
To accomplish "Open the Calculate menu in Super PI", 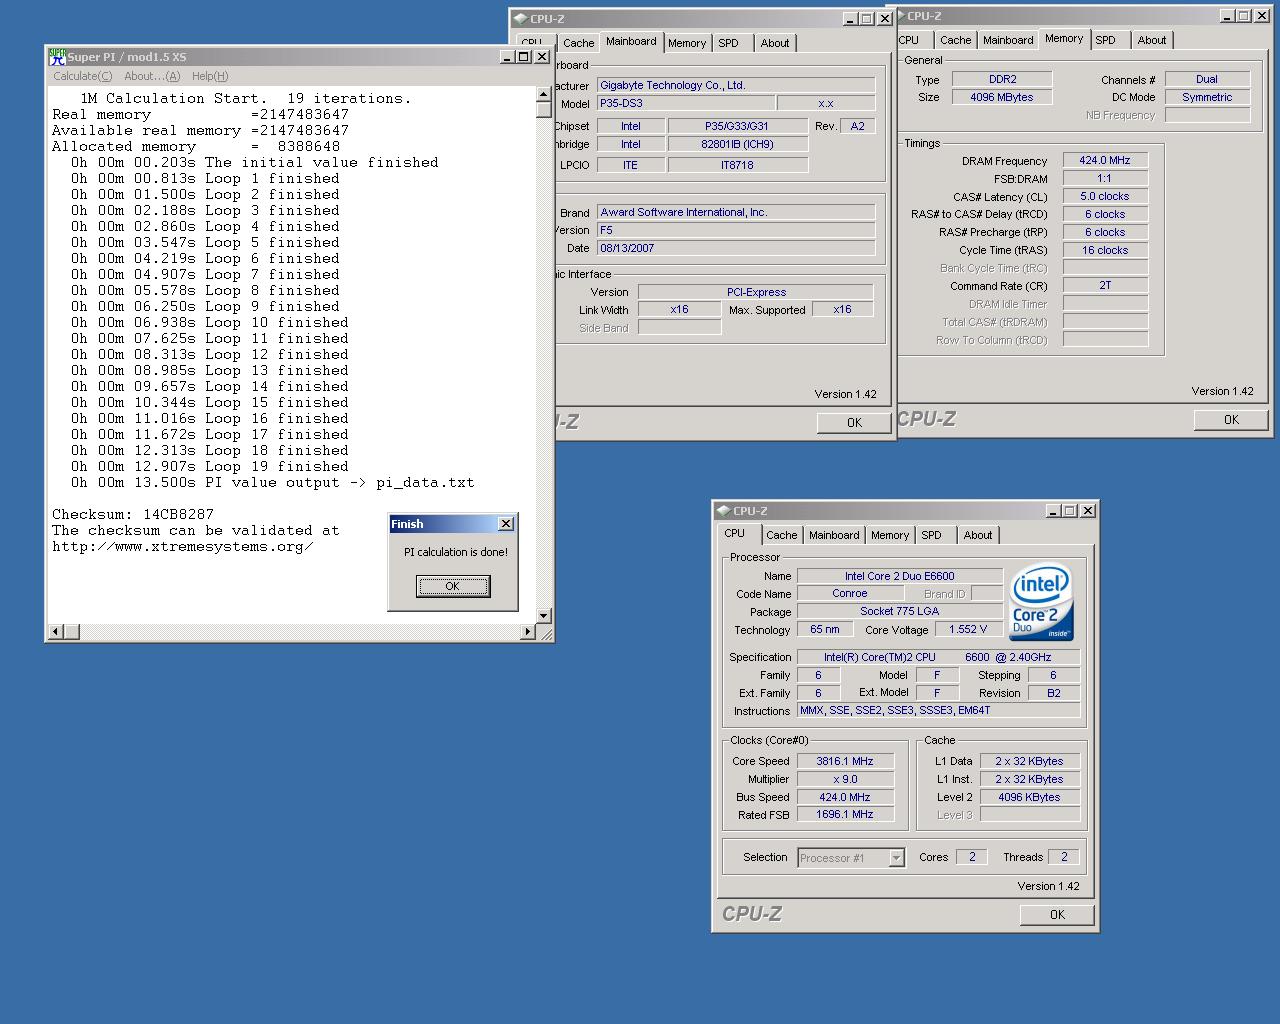I will [82, 76].
